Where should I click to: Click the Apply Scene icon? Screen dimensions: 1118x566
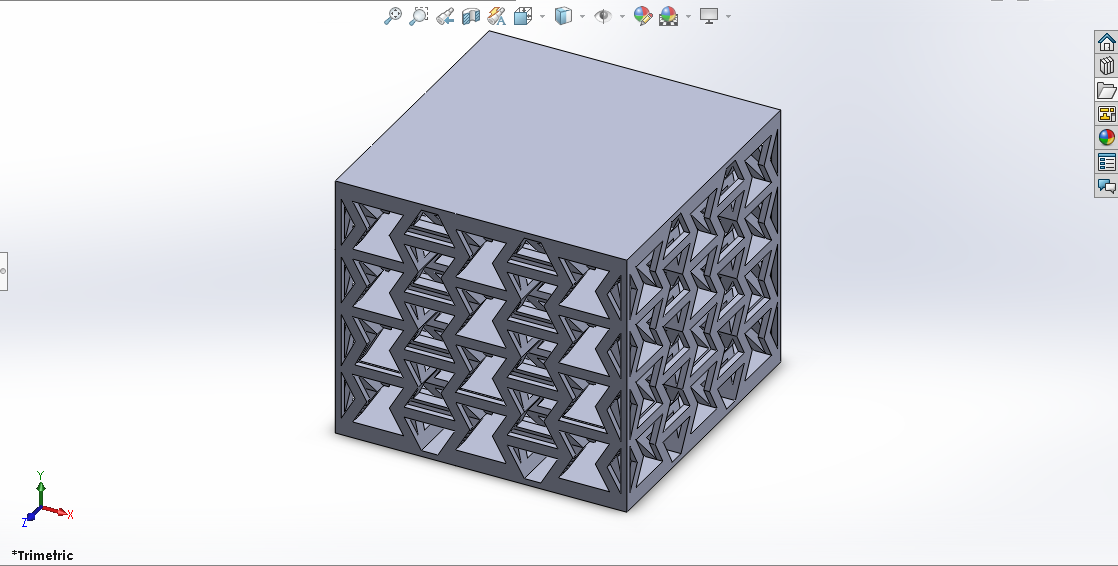[x=668, y=16]
